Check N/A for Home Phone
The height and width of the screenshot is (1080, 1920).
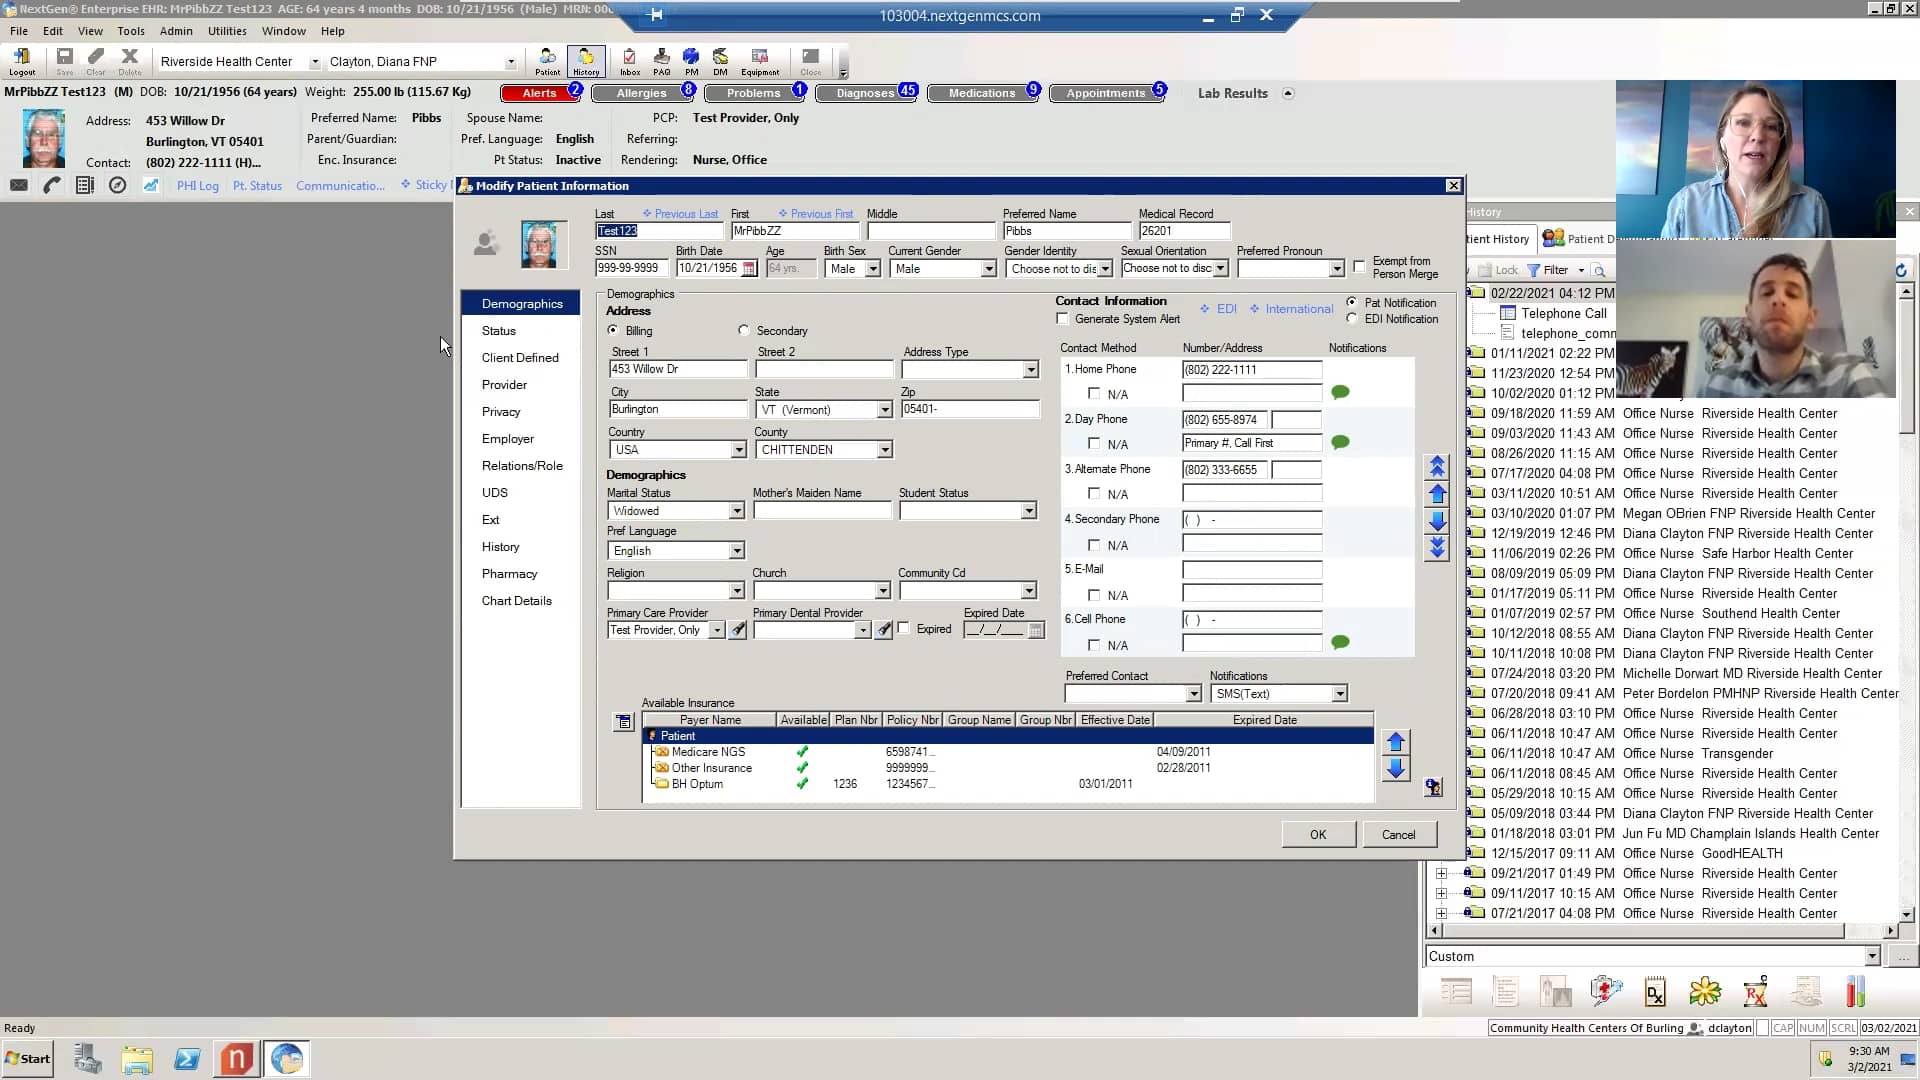pos(1093,394)
